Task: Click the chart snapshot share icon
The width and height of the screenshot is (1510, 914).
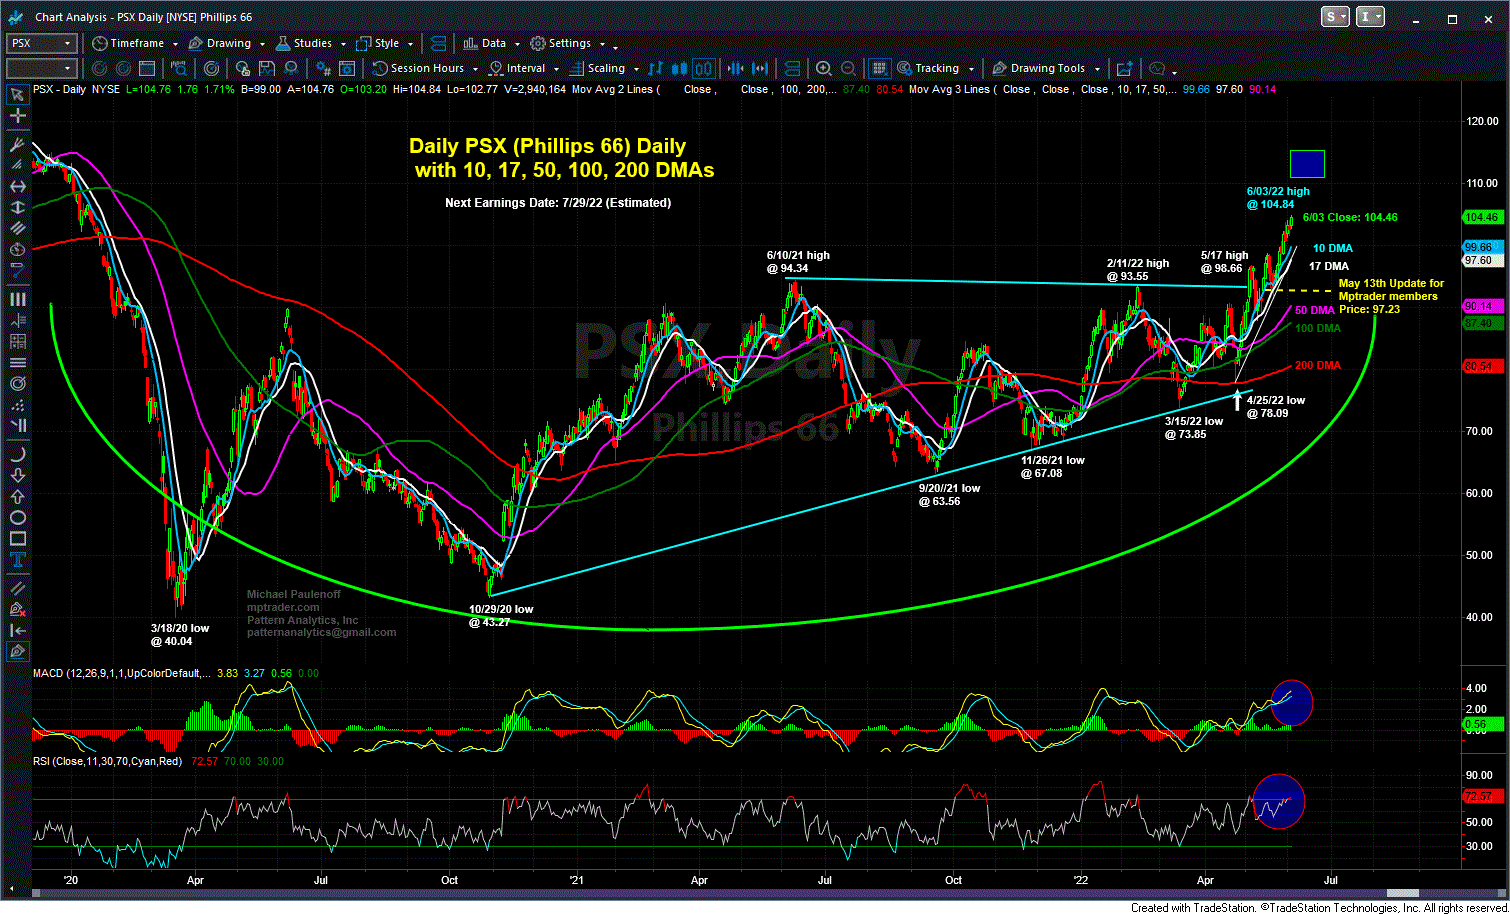Action: coord(1123,69)
